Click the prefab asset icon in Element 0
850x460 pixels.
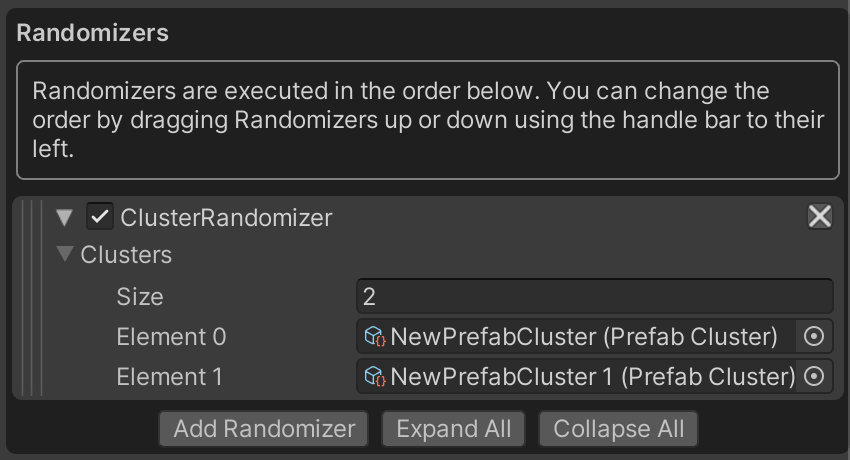(x=376, y=337)
